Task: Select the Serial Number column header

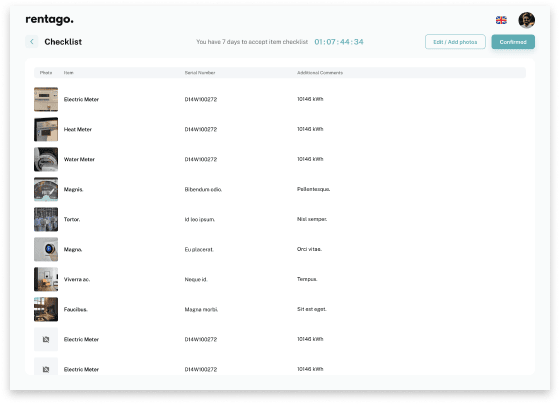Action: 200,73
